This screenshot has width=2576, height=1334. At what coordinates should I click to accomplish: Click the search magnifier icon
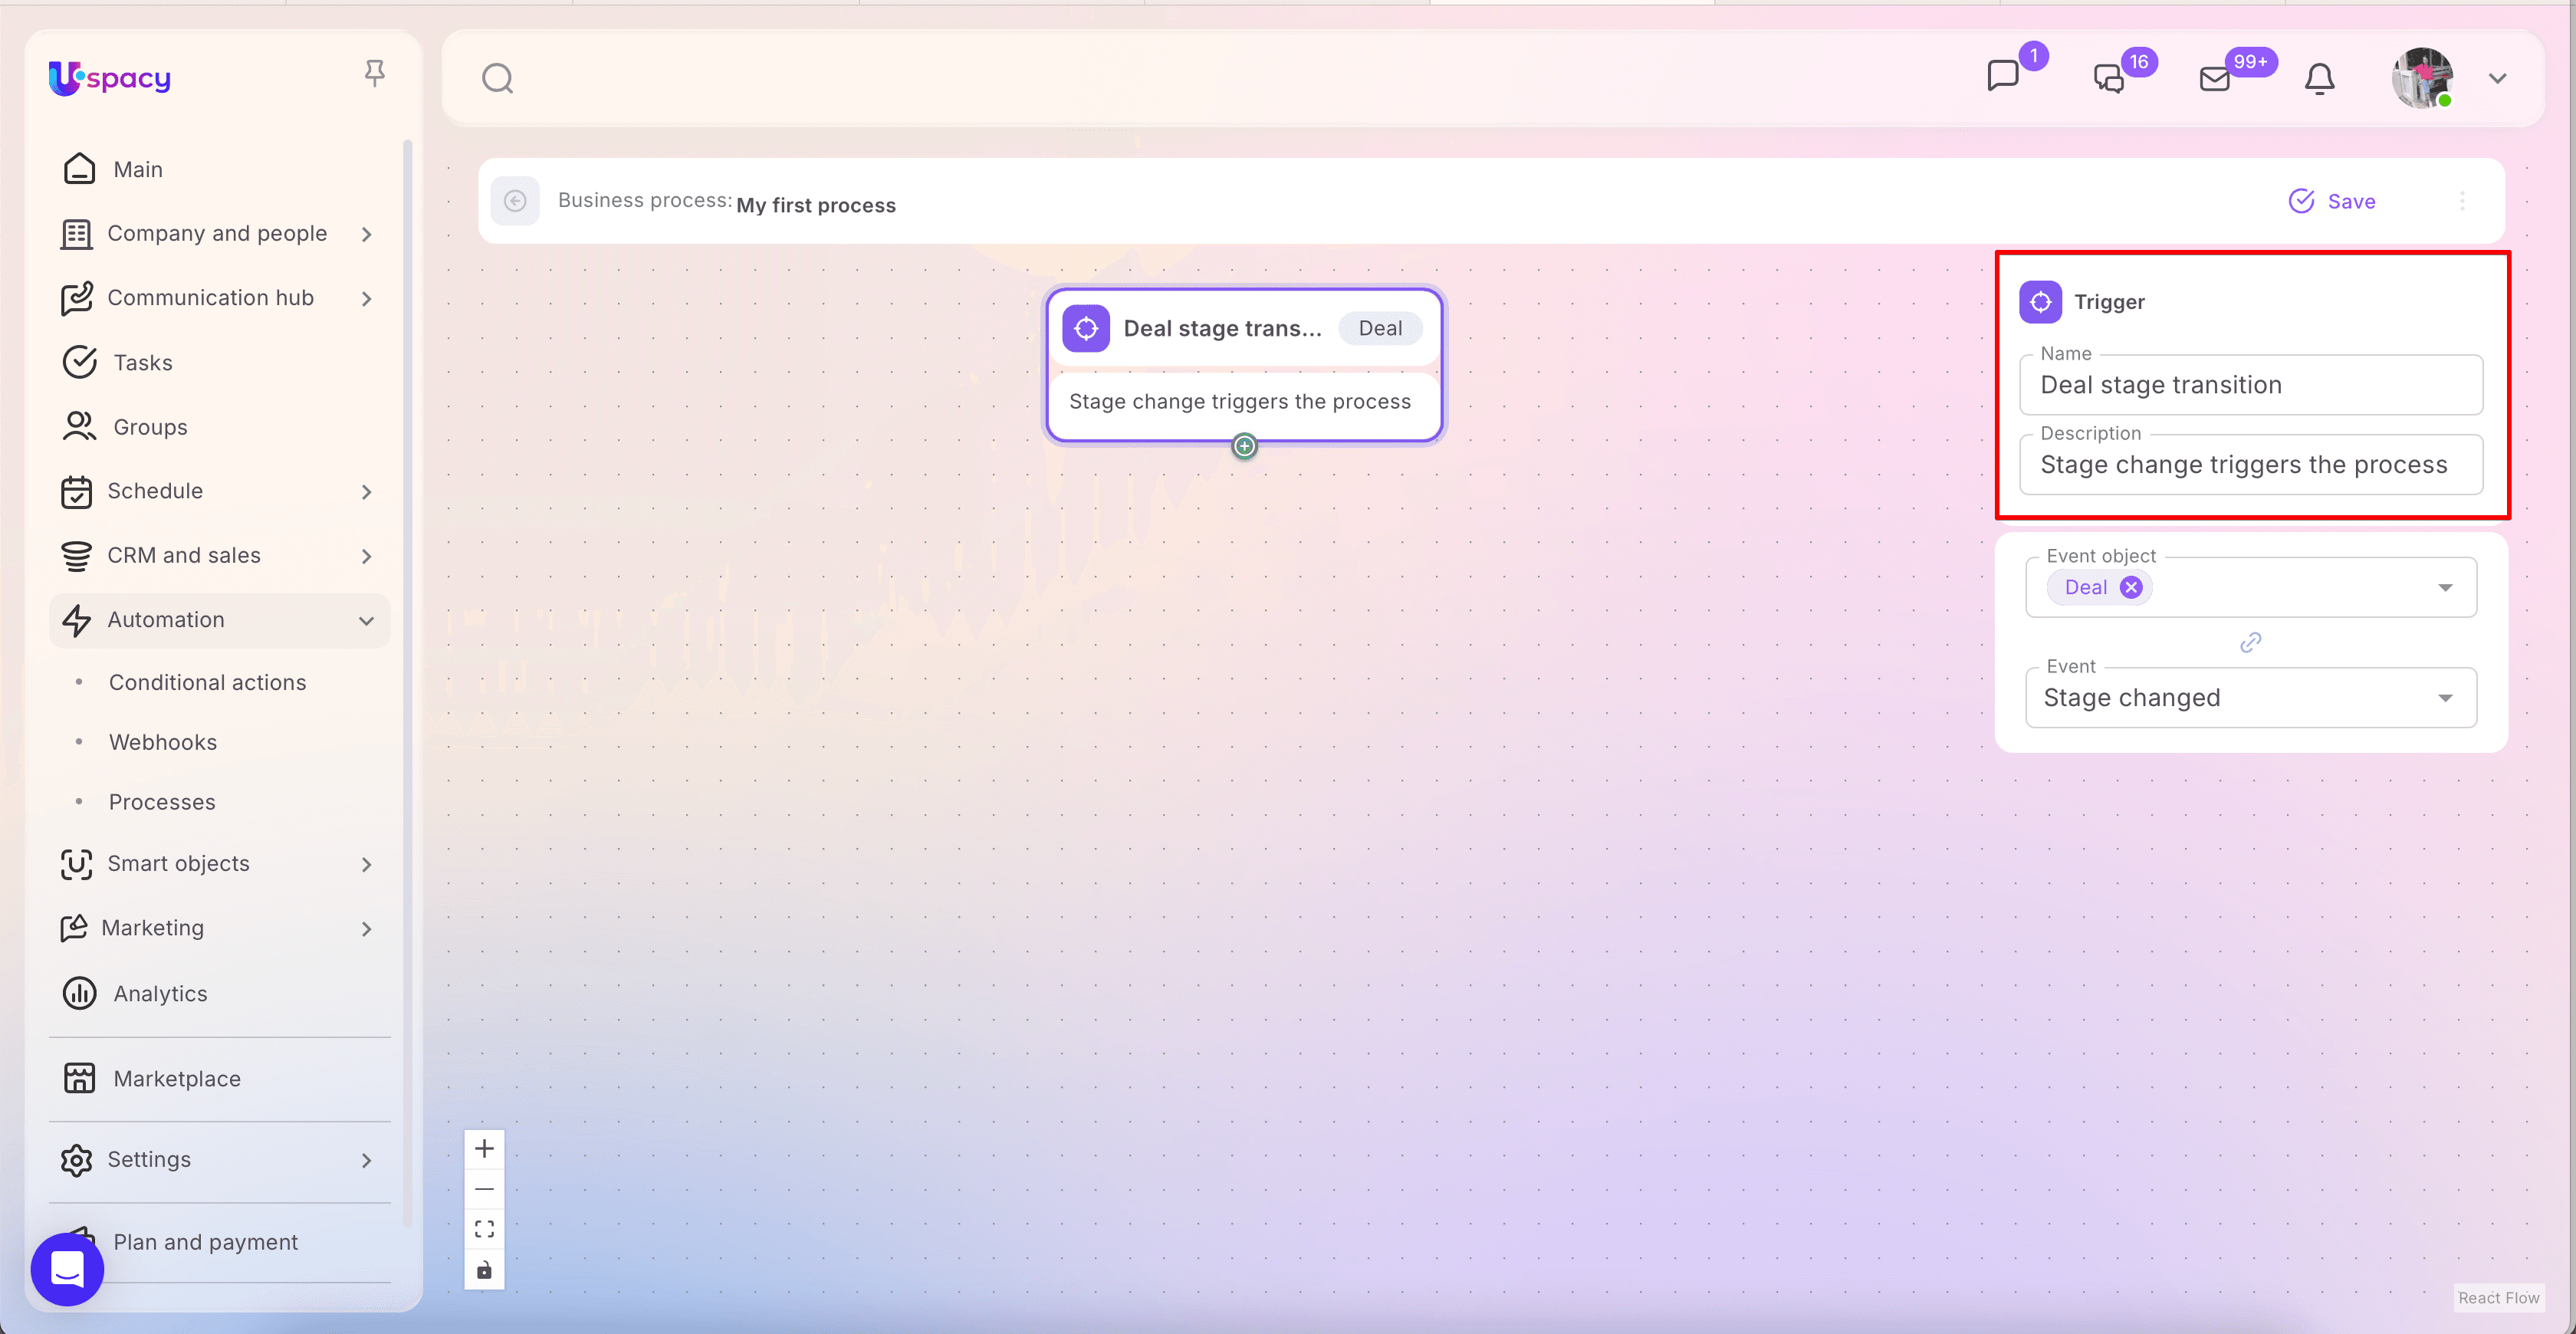pyautogui.click(x=497, y=78)
